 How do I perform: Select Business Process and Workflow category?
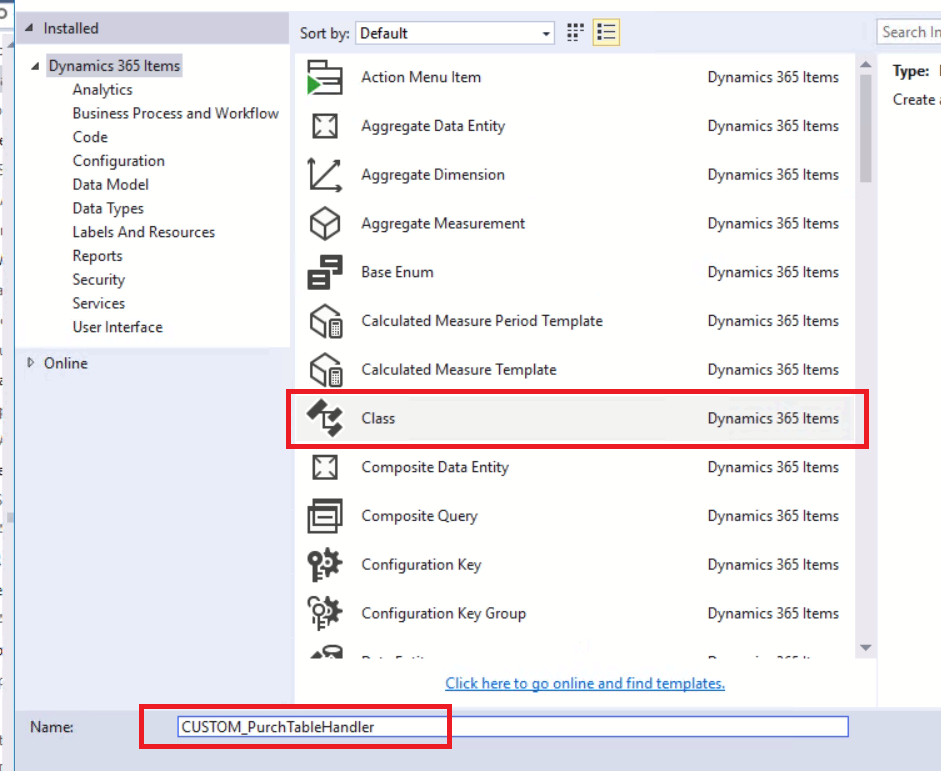click(176, 113)
